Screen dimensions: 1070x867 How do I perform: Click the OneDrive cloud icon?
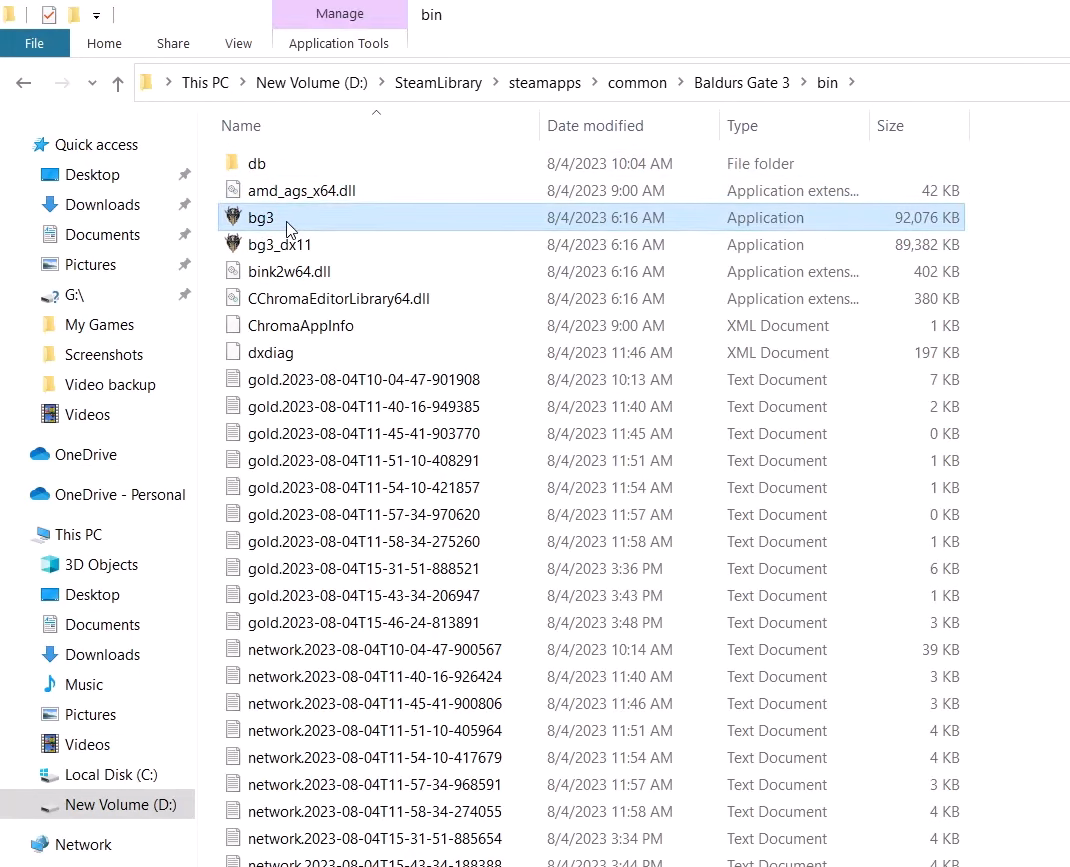tap(40, 454)
